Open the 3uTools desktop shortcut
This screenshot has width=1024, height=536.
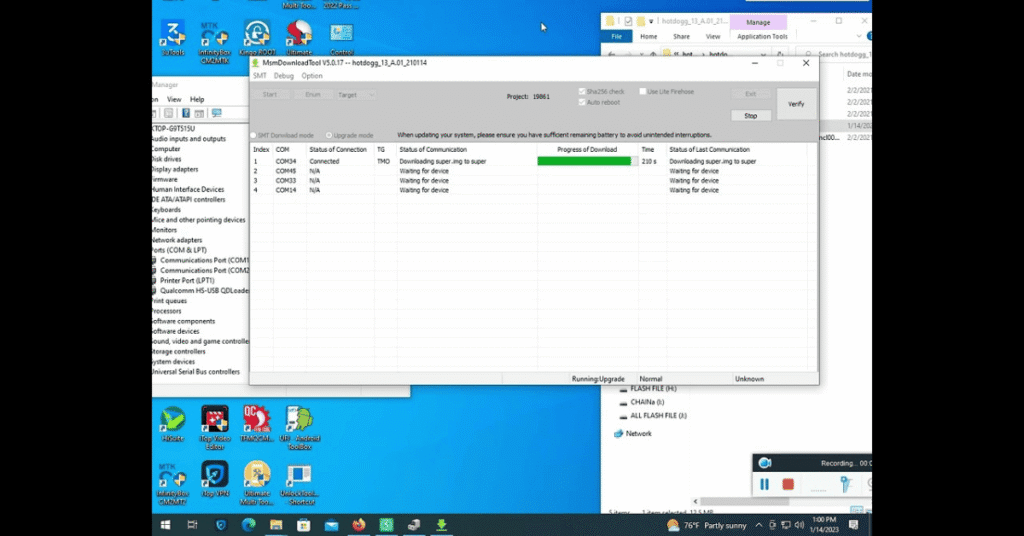[173, 38]
